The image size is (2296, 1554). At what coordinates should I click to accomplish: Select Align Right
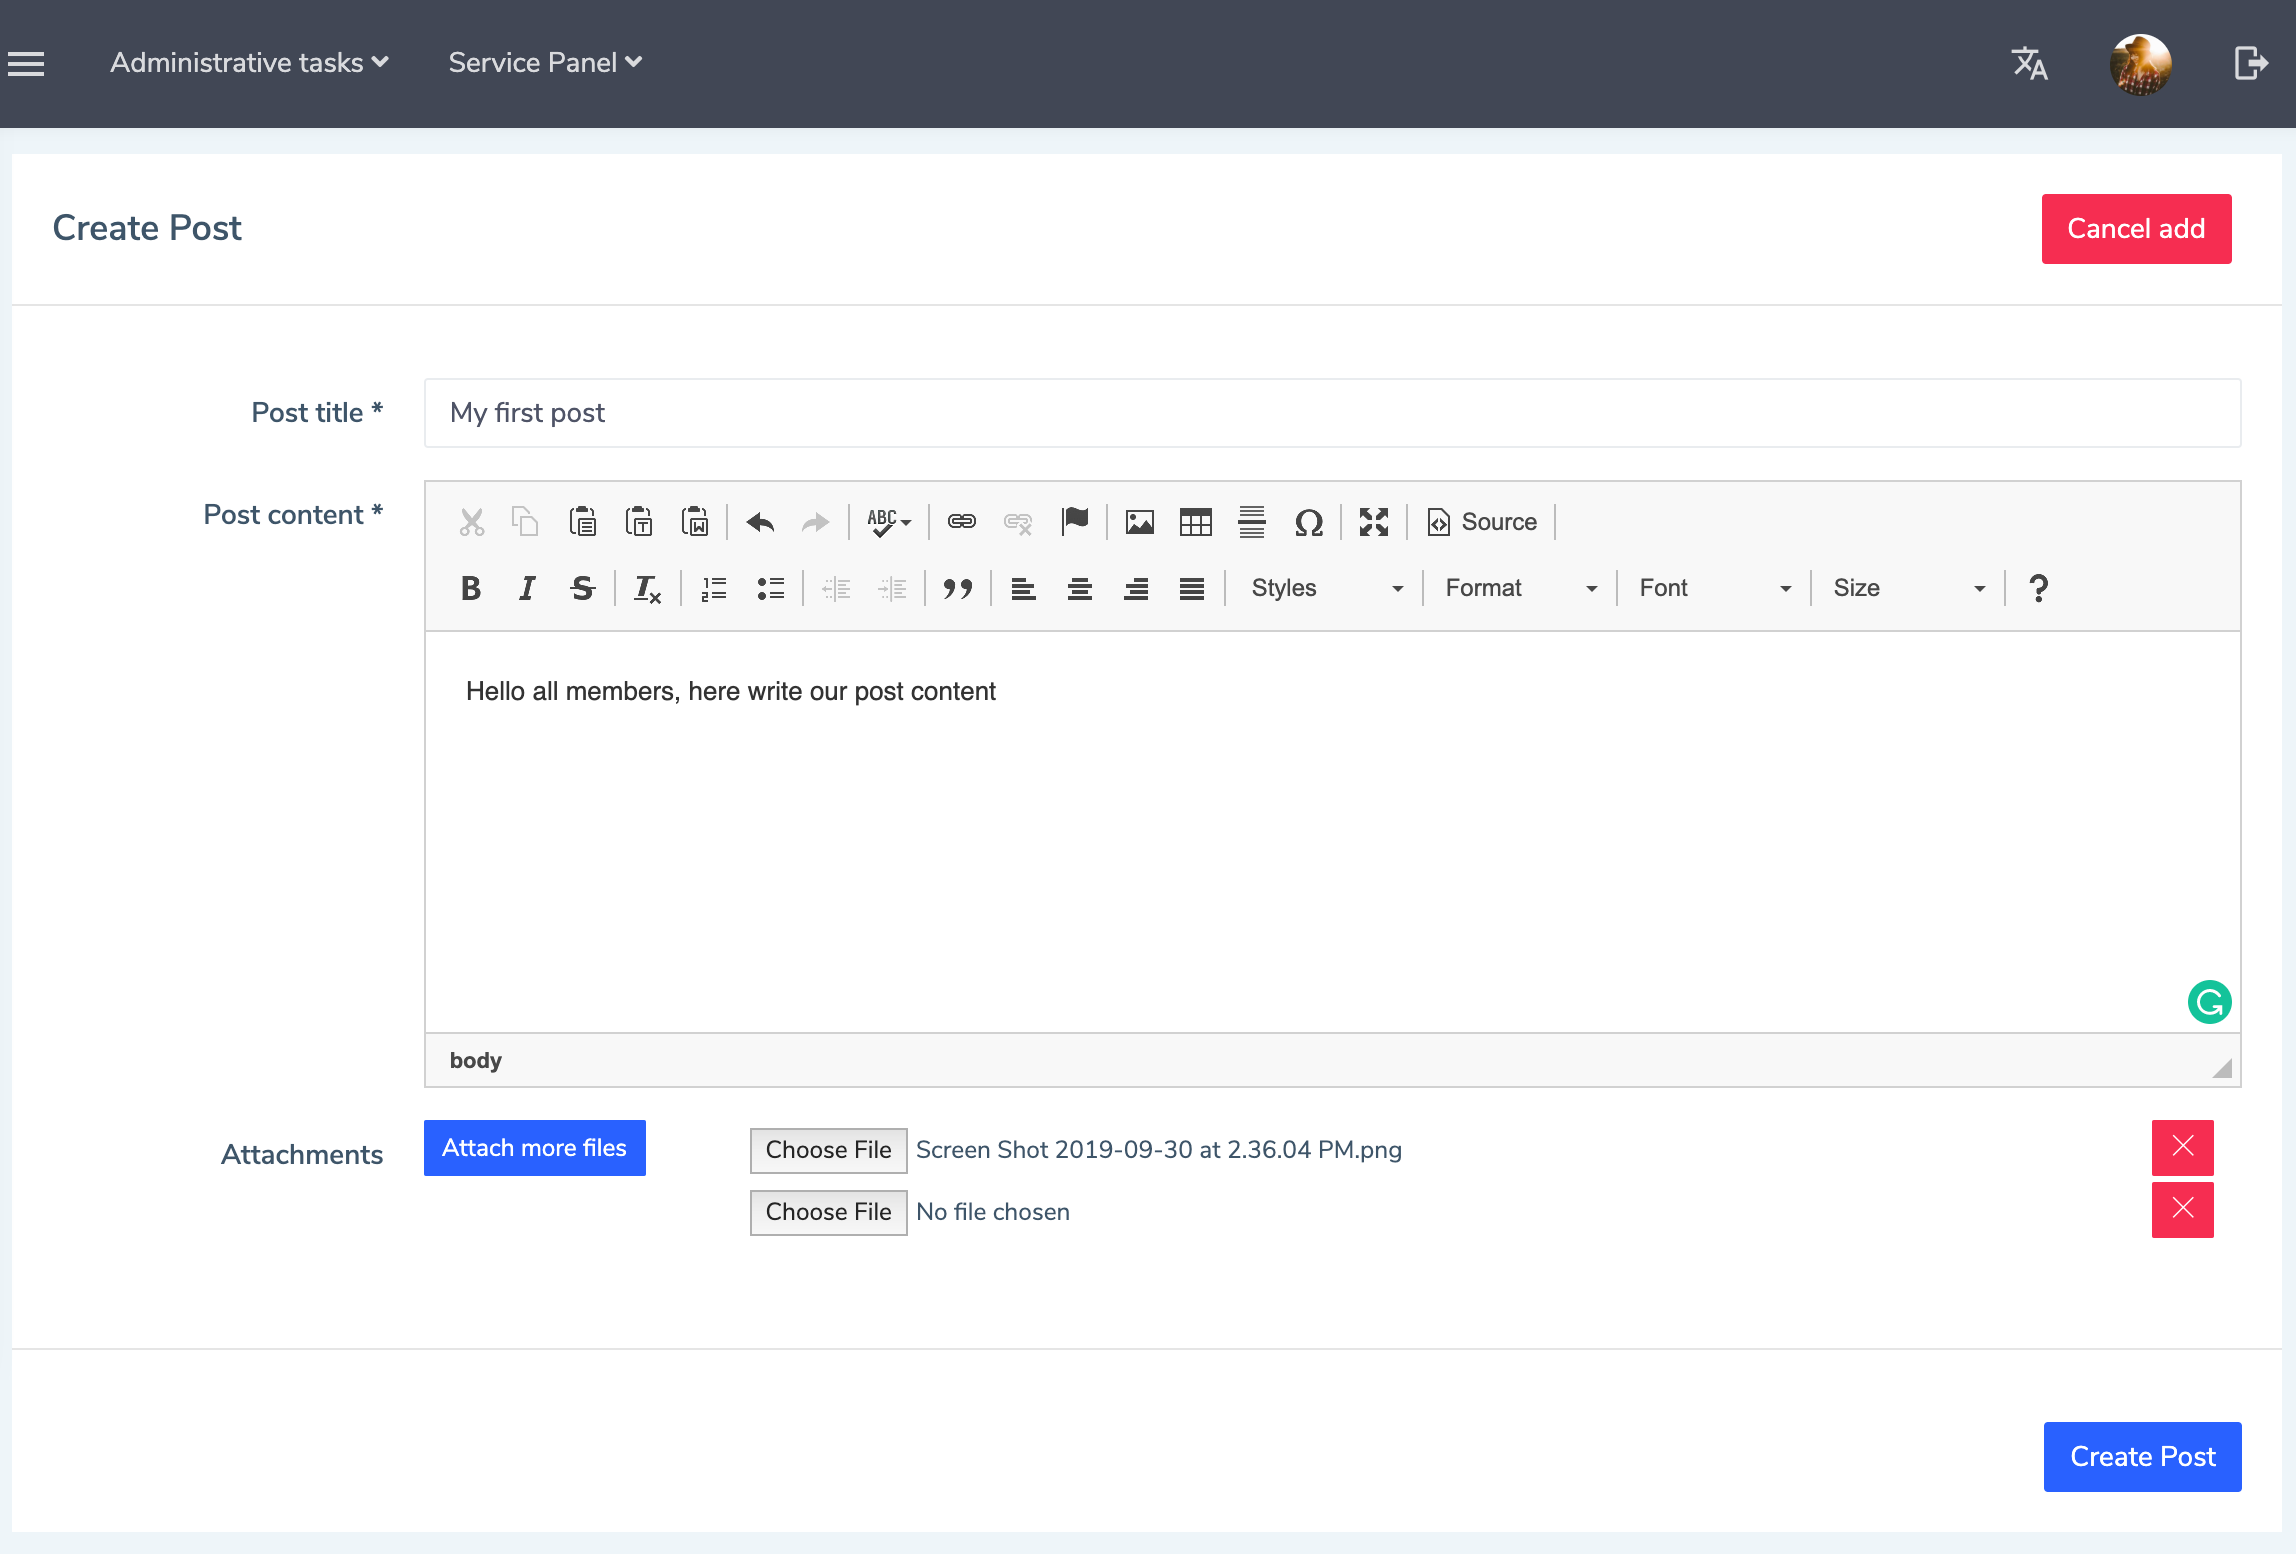pyautogui.click(x=1136, y=588)
